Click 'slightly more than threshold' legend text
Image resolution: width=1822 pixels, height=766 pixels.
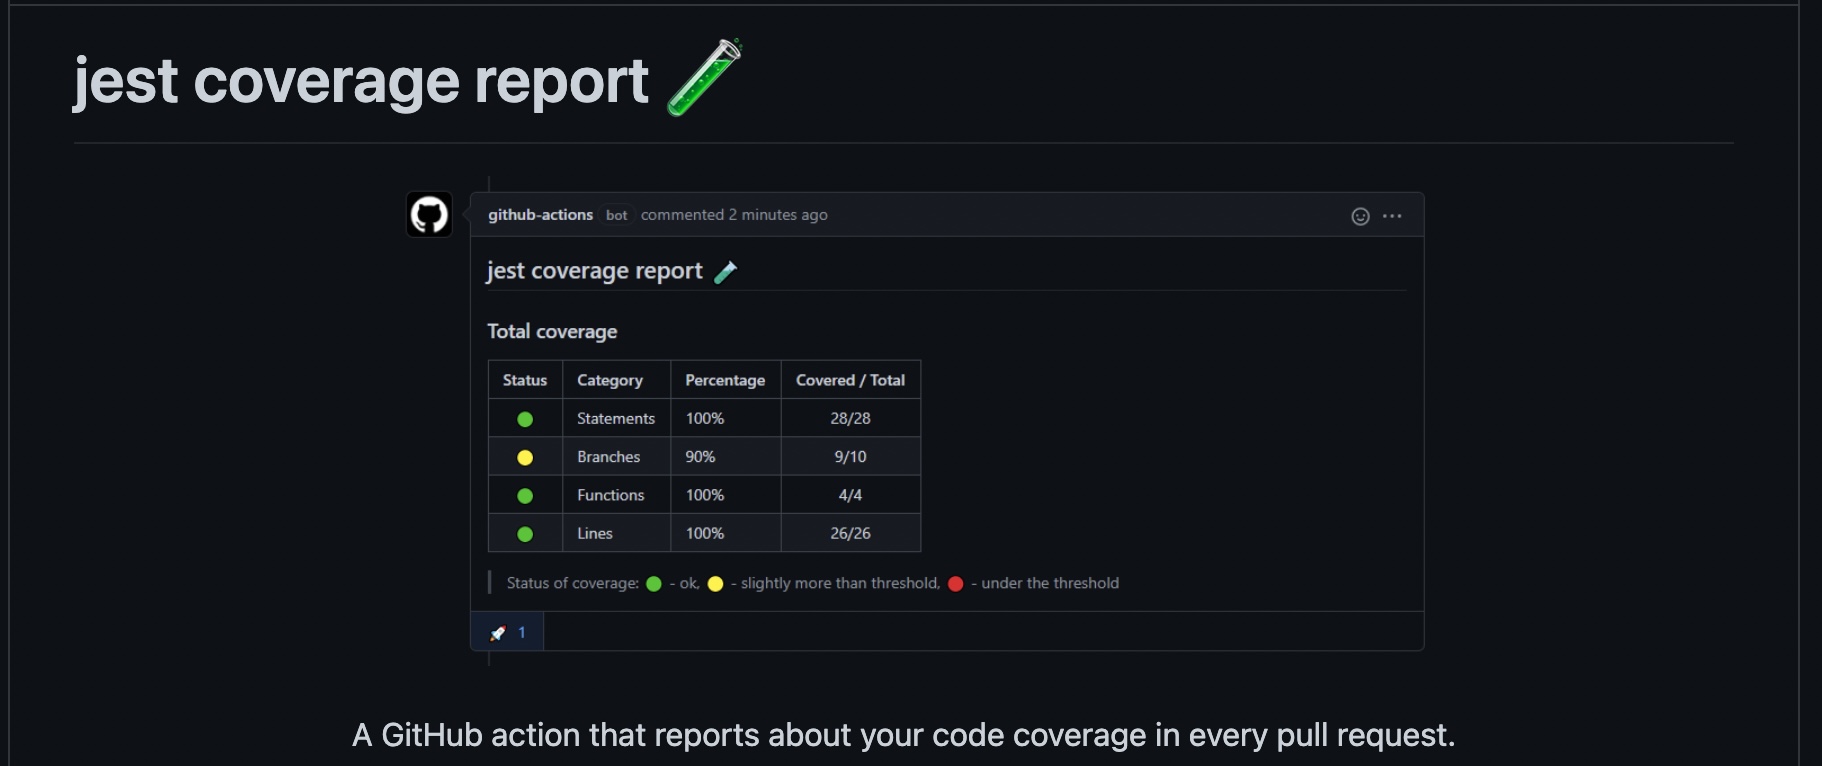pyautogui.click(x=840, y=583)
